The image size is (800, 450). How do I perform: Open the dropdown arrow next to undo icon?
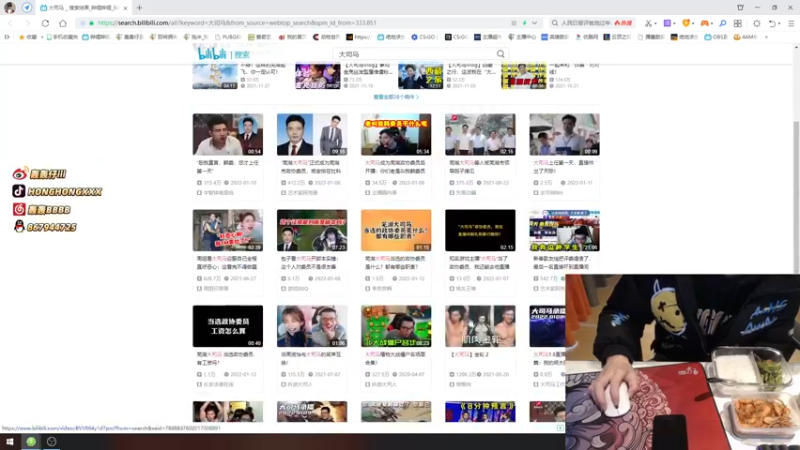coord(780,23)
